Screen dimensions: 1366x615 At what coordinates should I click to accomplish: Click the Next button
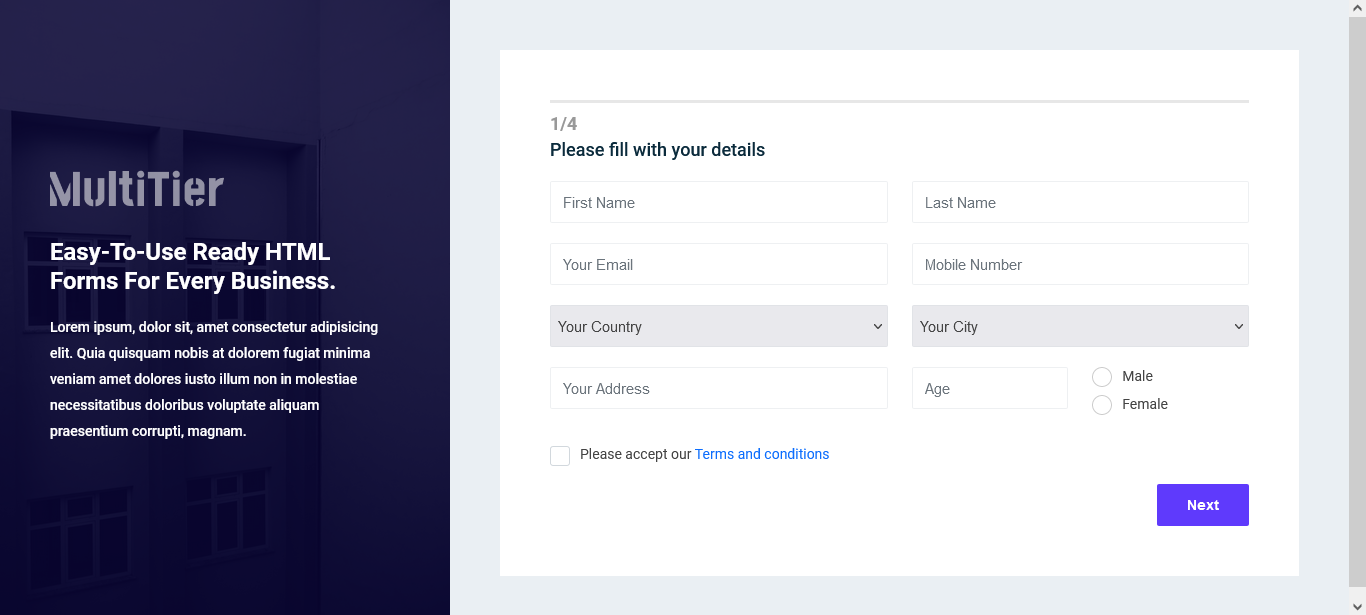1202,504
